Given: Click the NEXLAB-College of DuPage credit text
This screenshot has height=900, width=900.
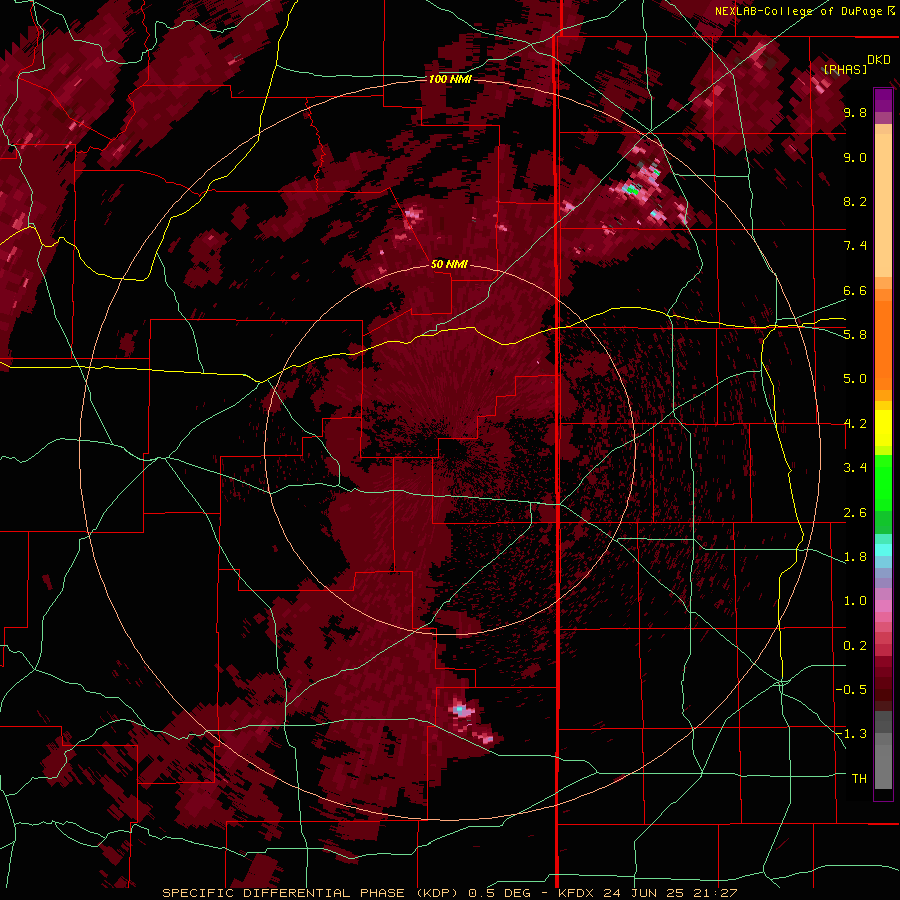Looking at the screenshot, I should pos(800,11).
